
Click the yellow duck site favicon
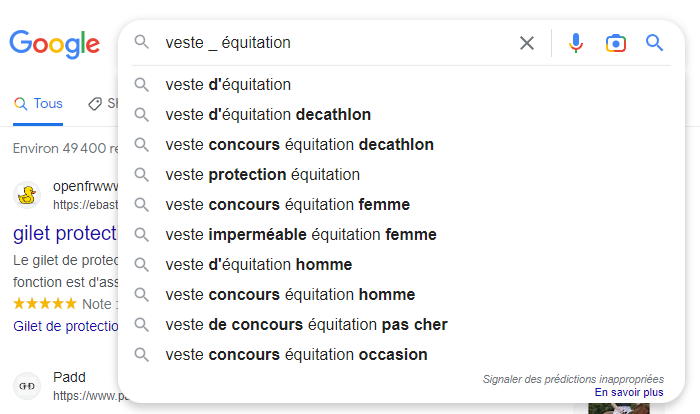27,195
